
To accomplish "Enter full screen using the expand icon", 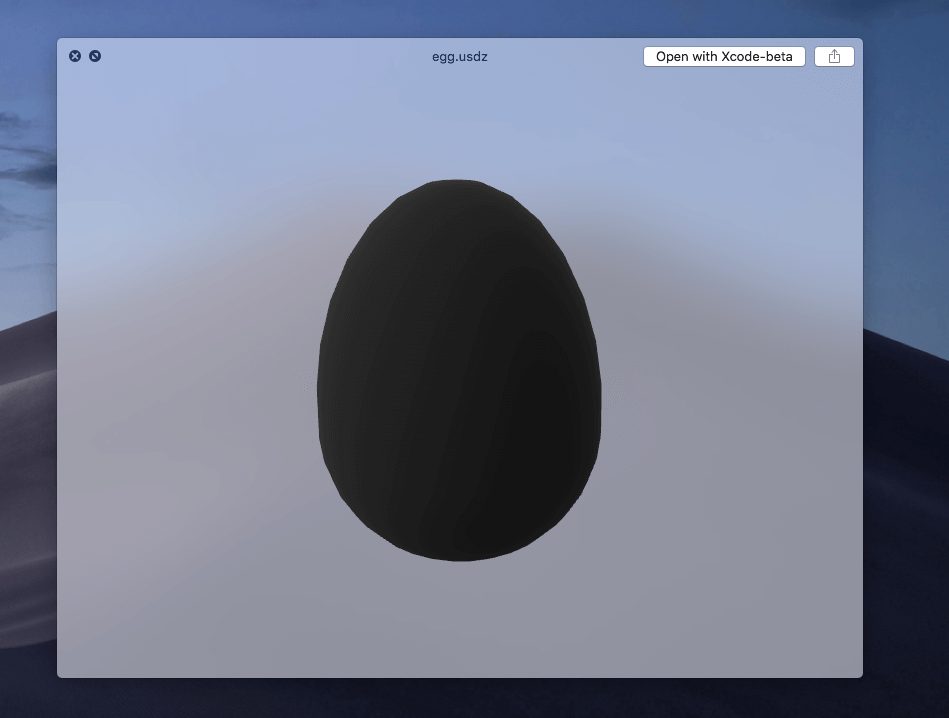I will (x=95, y=56).
